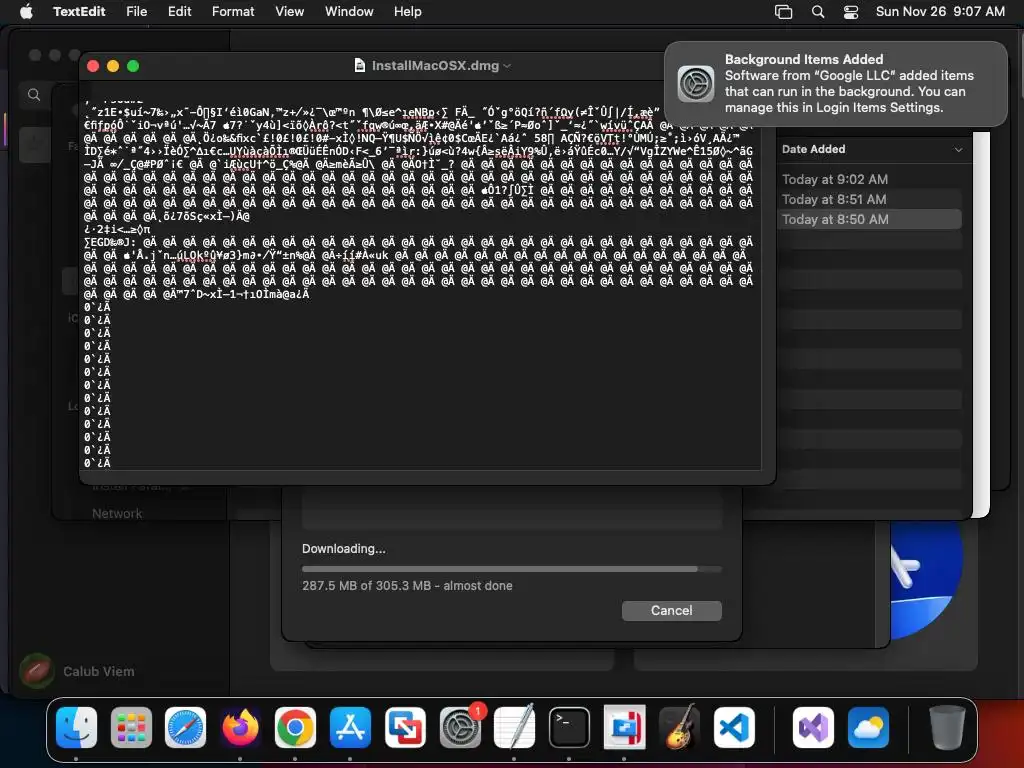
Task: Open Google Chrome from the Dock
Action: 295,727
